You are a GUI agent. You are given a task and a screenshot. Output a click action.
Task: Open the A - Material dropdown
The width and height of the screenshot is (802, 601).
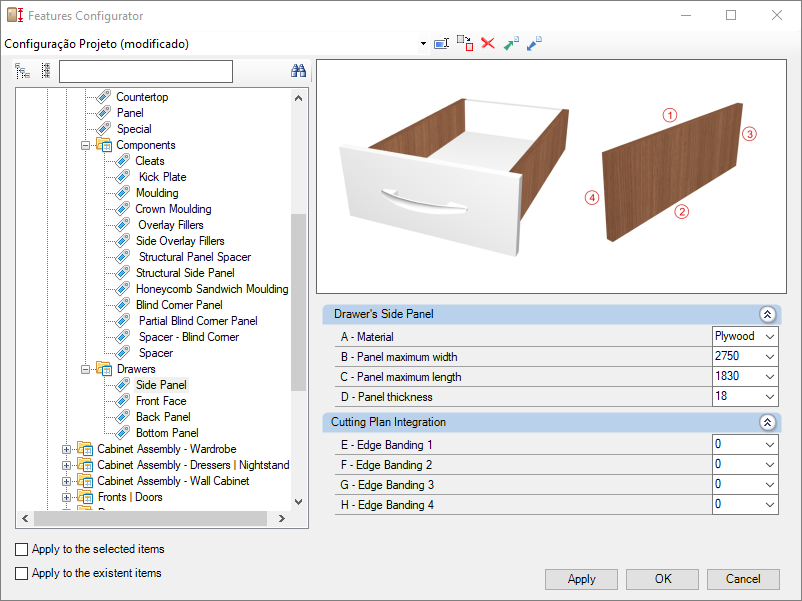coord(769,337)
